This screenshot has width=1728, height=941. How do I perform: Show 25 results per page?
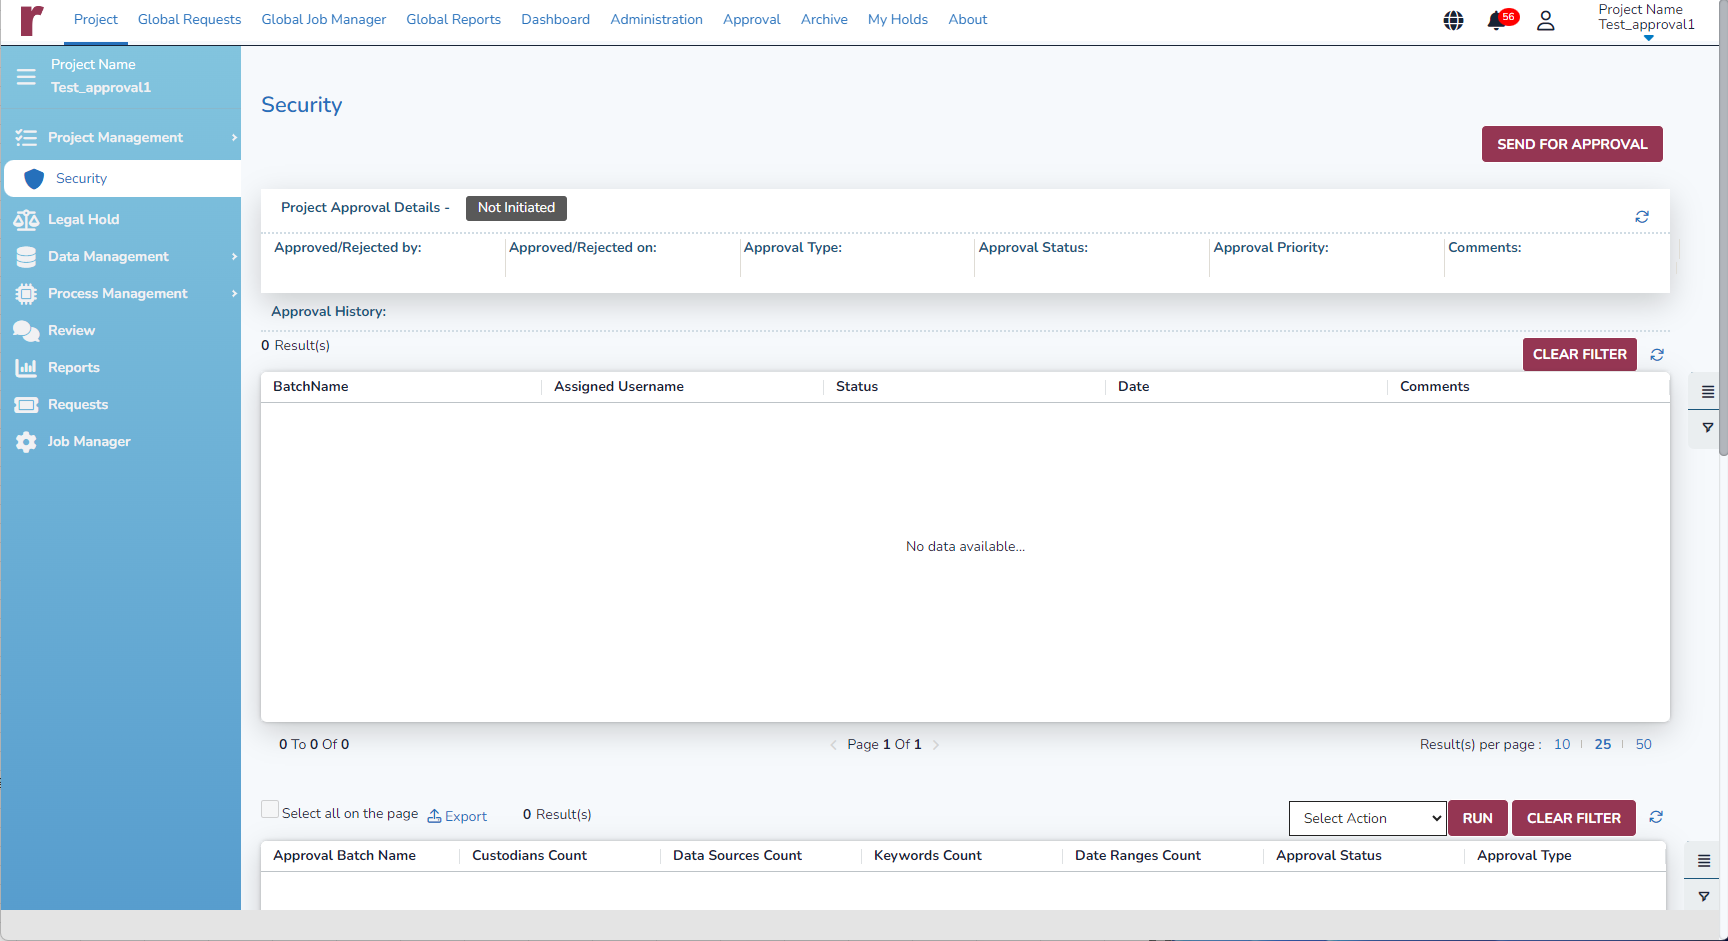[x=1603, y=745]
